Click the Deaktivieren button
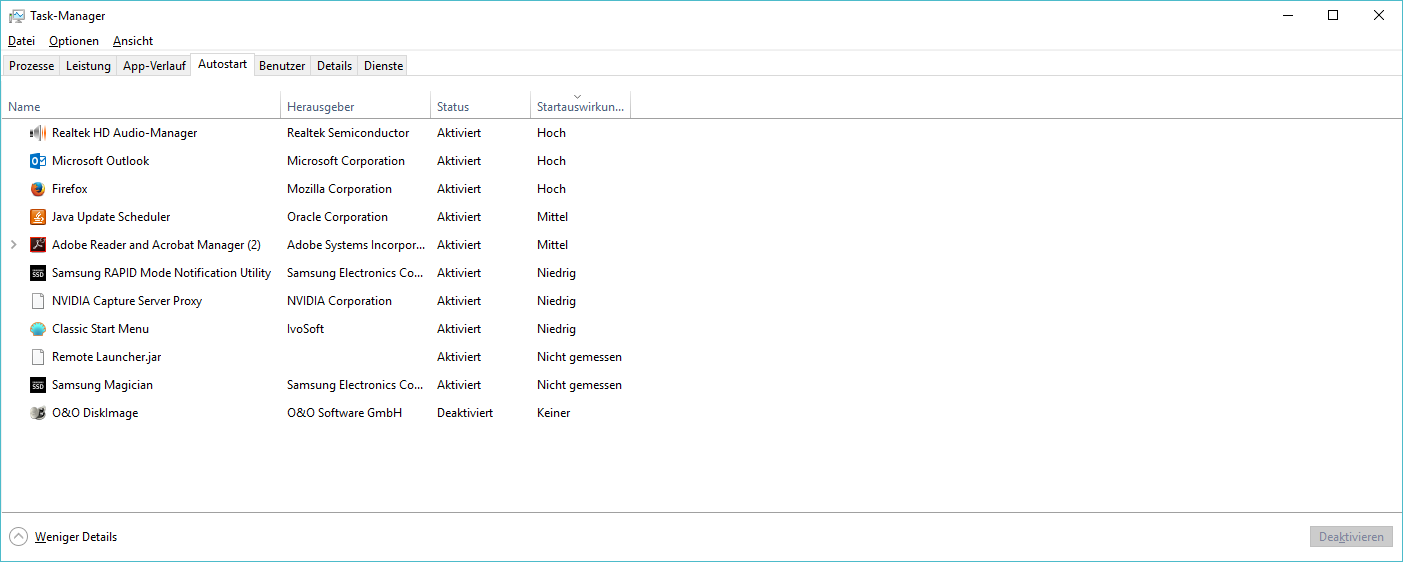 pyautogui.click(x=1351, y=537)
